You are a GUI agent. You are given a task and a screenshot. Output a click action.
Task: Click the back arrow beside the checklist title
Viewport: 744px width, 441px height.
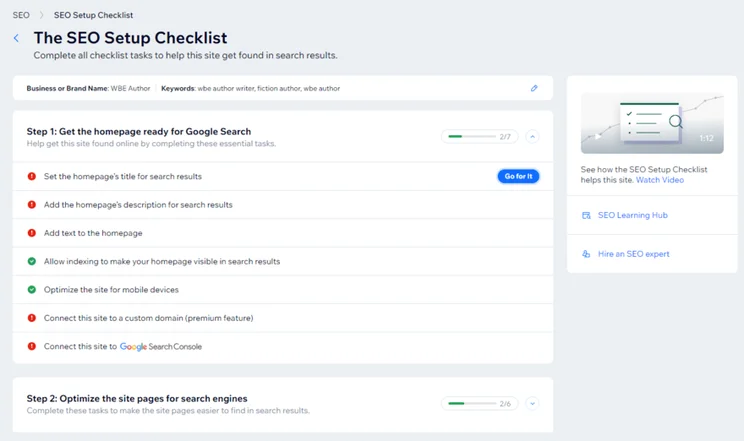(x=16, y=38)
